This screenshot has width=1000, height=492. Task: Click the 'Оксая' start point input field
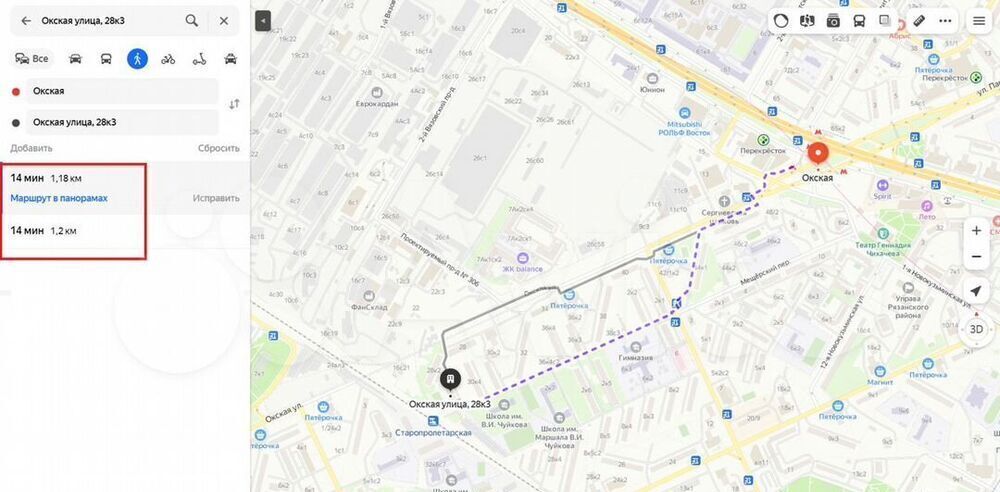[x=121, y=91]
